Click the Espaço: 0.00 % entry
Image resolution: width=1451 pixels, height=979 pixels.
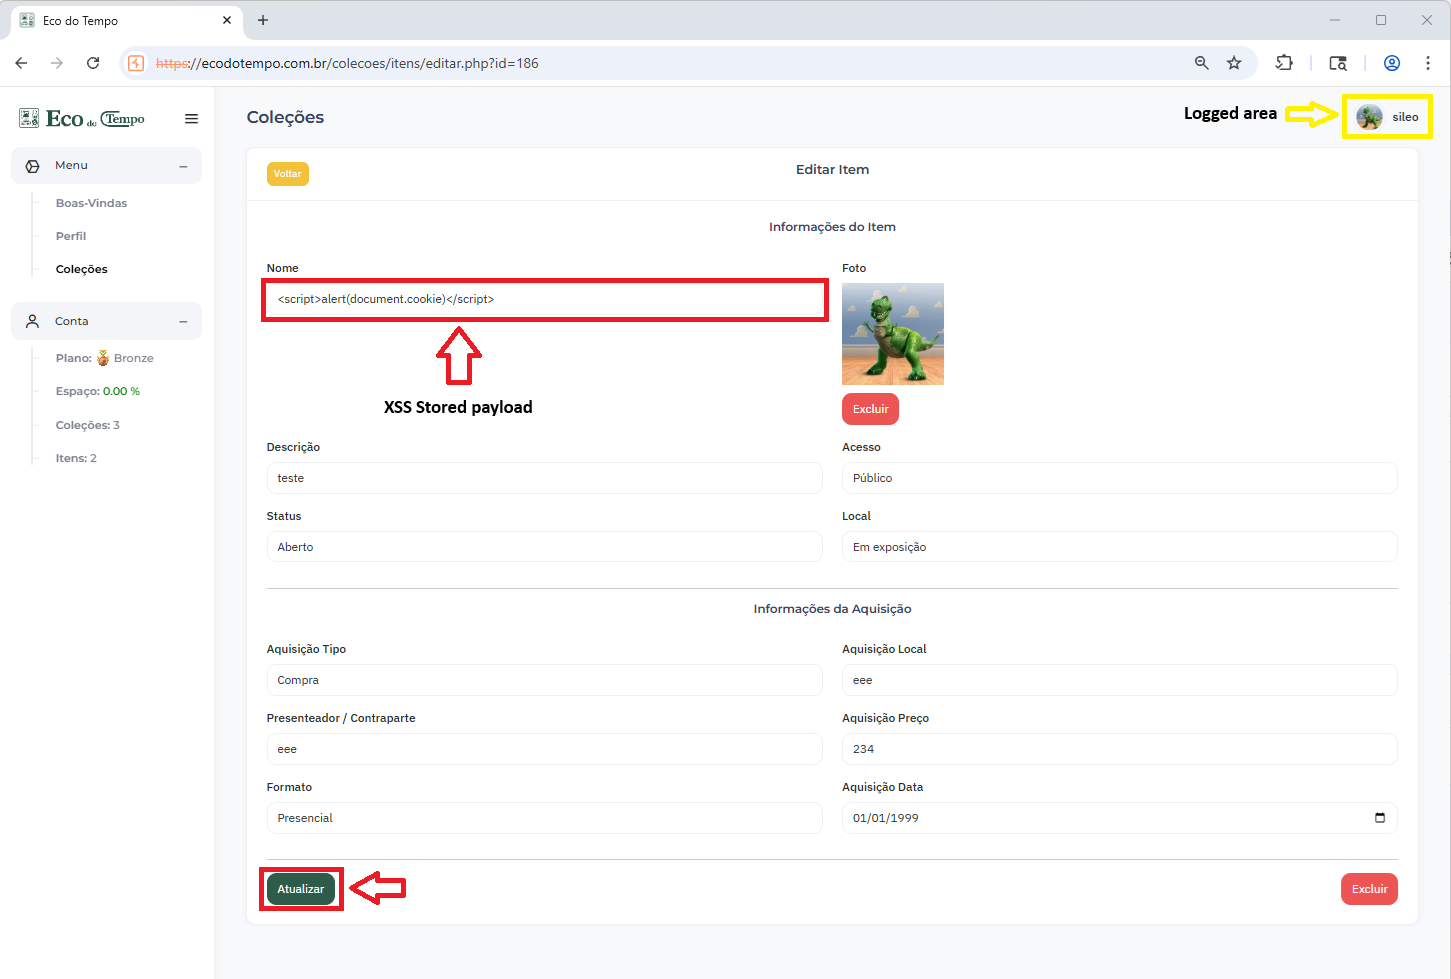(x=98, y=391)
